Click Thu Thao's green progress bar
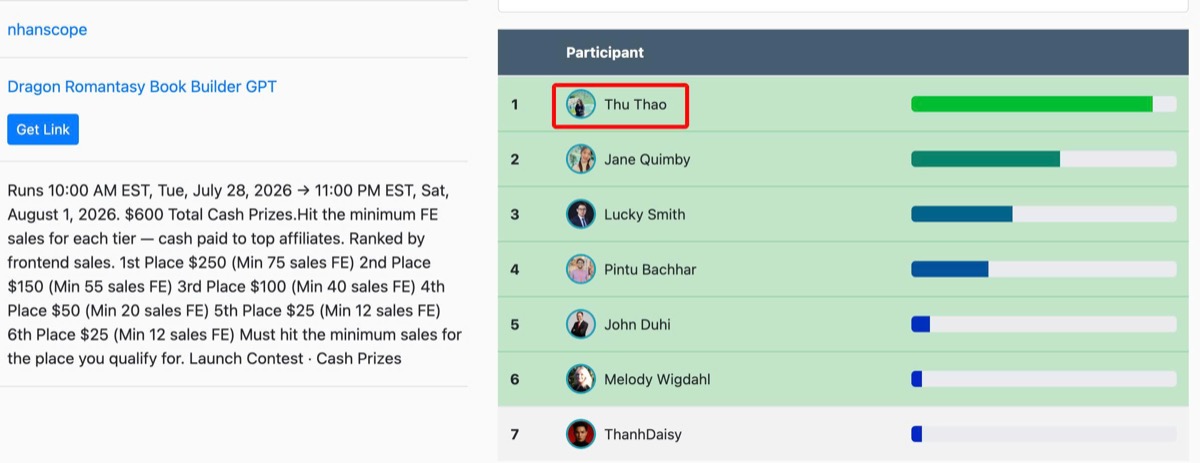The image size is (1200, 463). pos(1044,104)
